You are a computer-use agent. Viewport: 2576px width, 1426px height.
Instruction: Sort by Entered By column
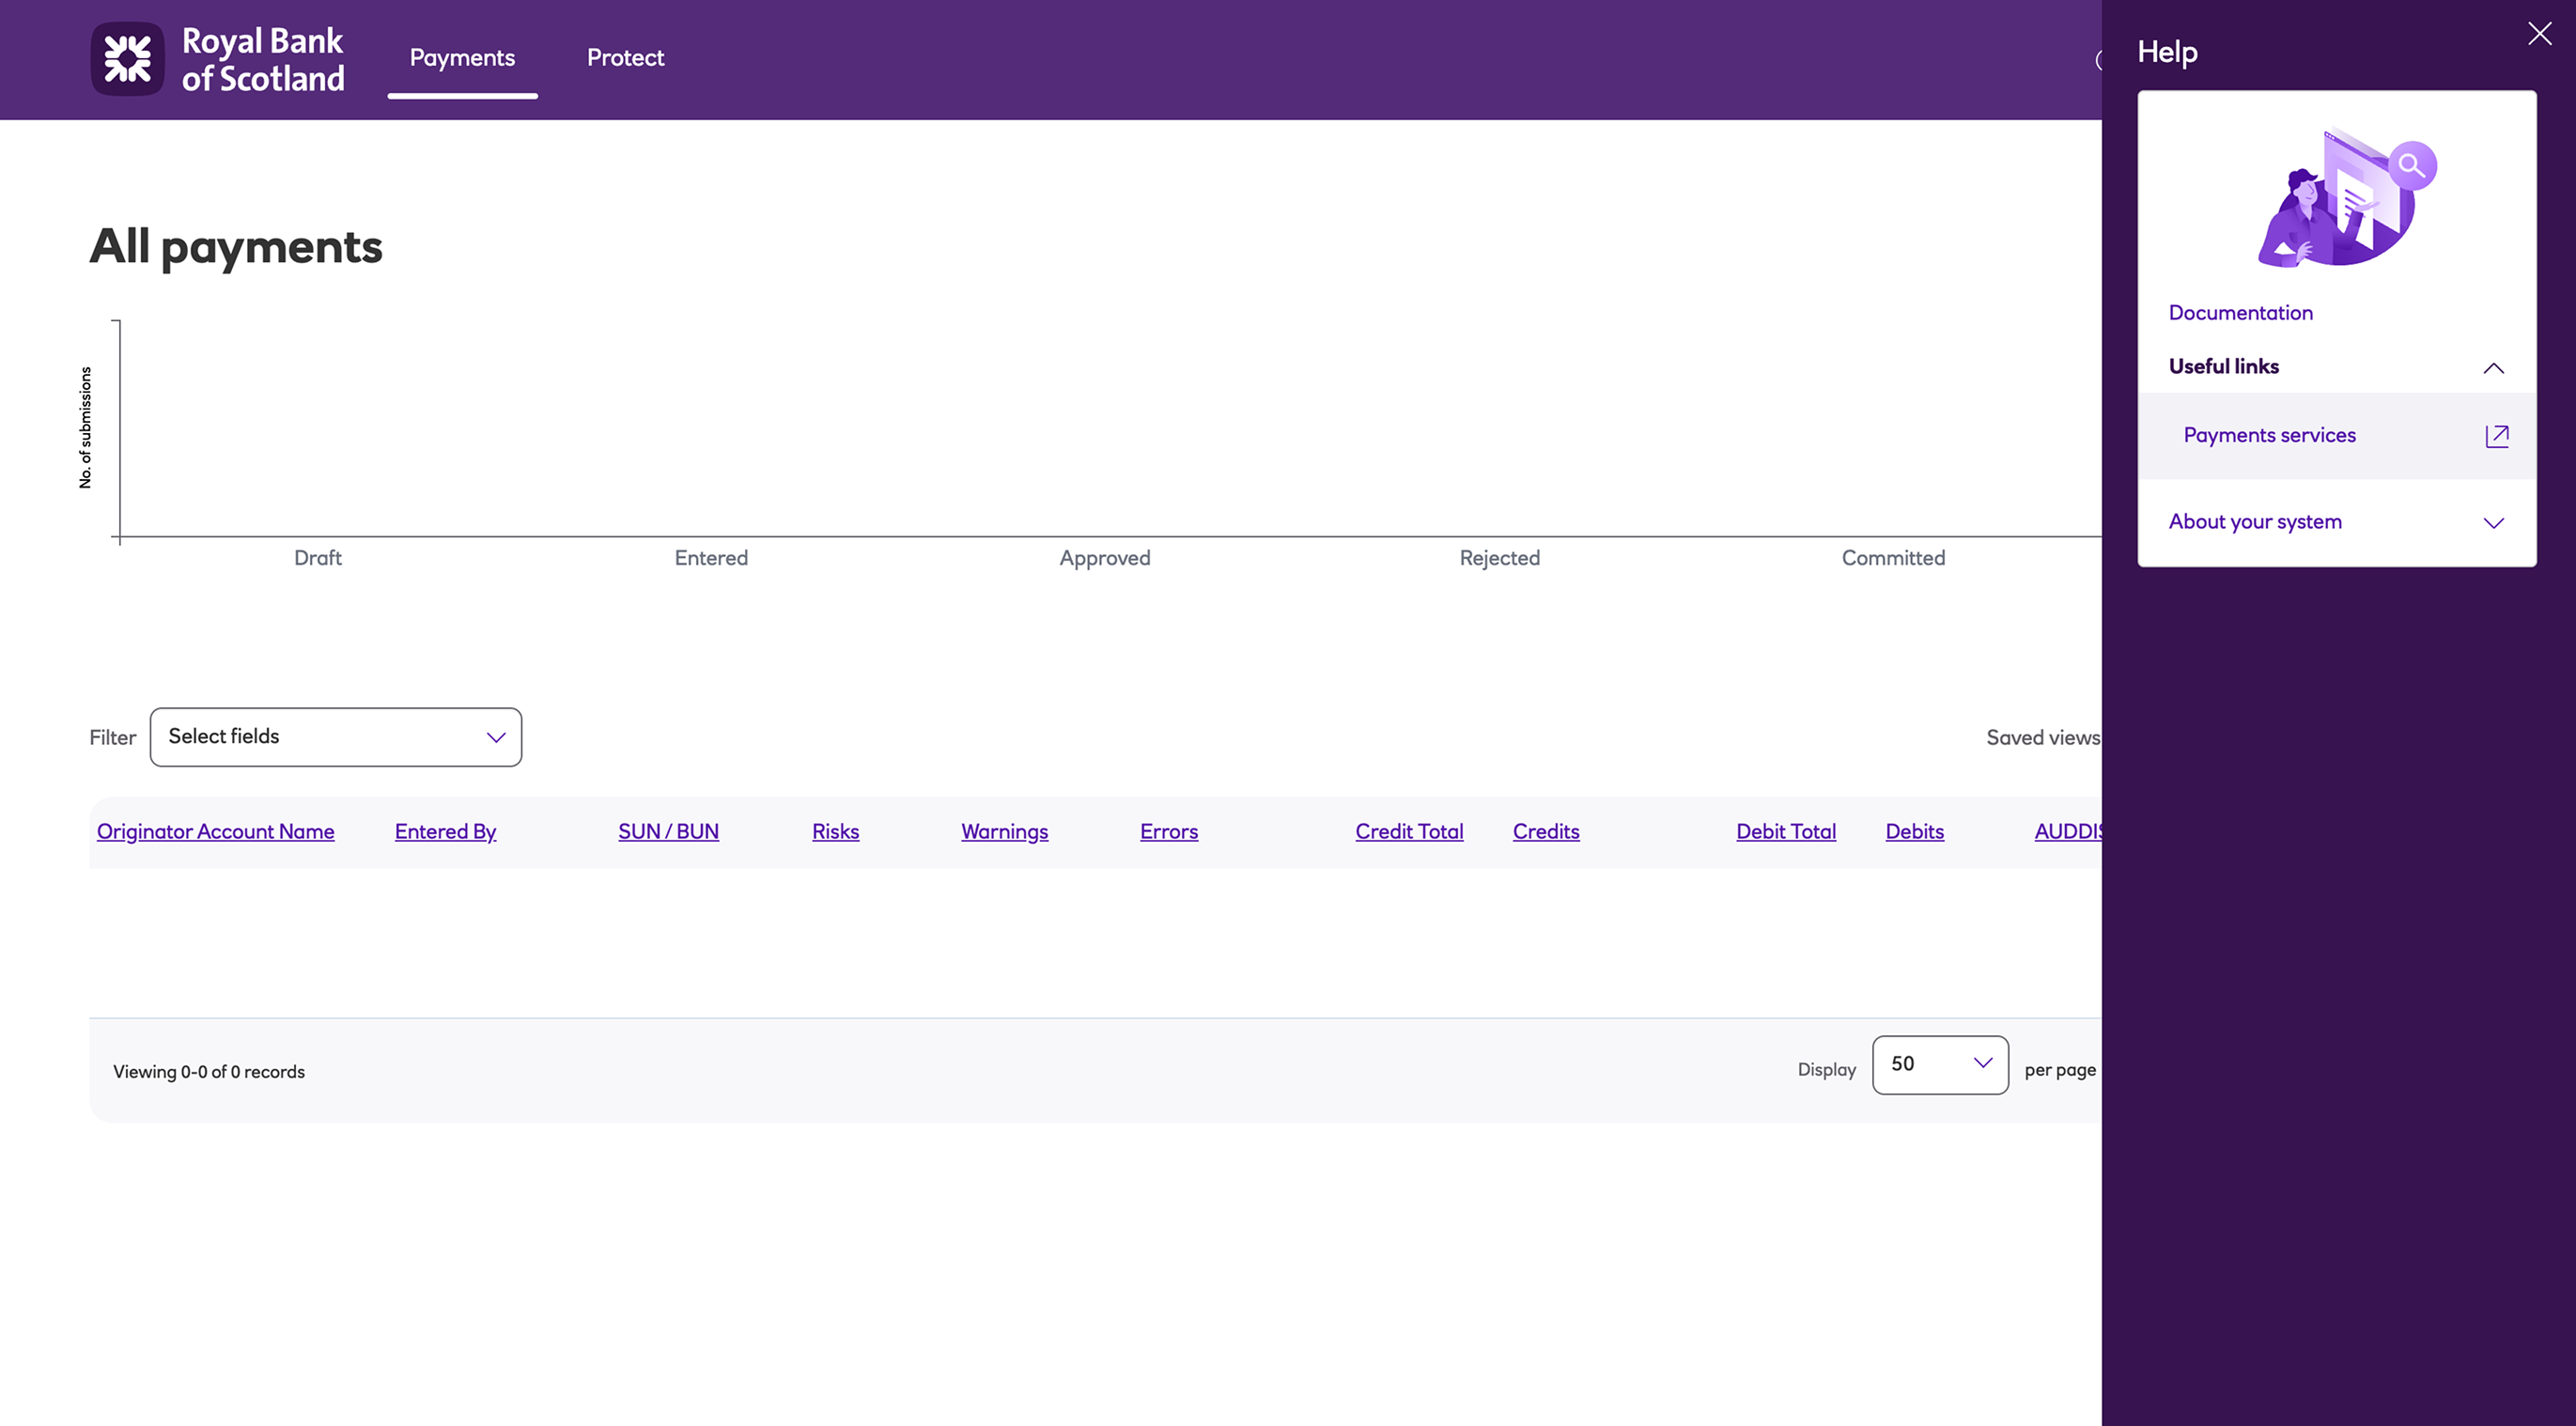[x=445, y=832]
